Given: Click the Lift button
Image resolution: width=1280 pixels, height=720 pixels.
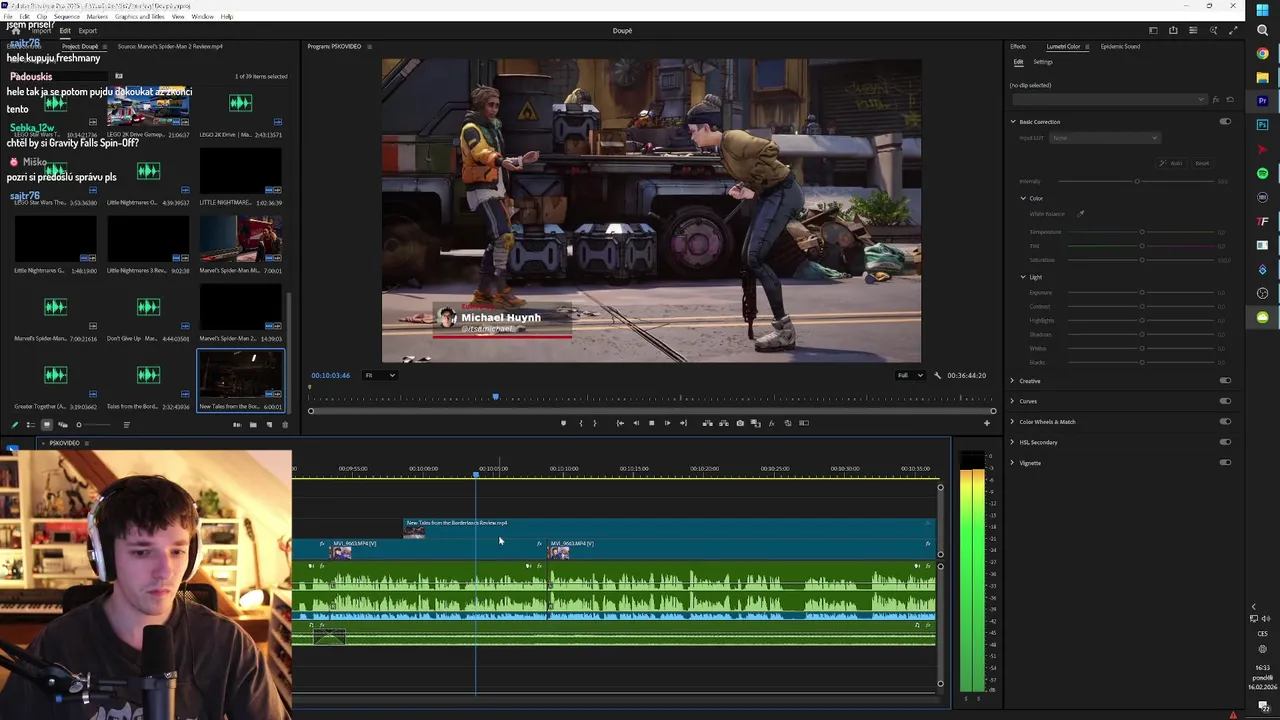Looking at the screenshot, I should [708, 423].
